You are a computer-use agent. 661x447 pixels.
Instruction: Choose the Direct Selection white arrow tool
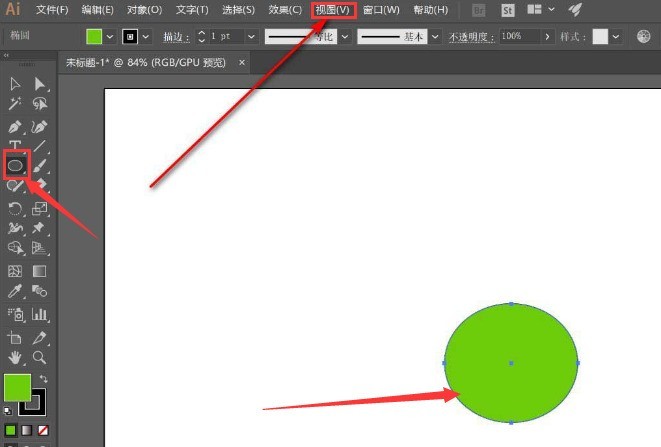coord(40,84)
